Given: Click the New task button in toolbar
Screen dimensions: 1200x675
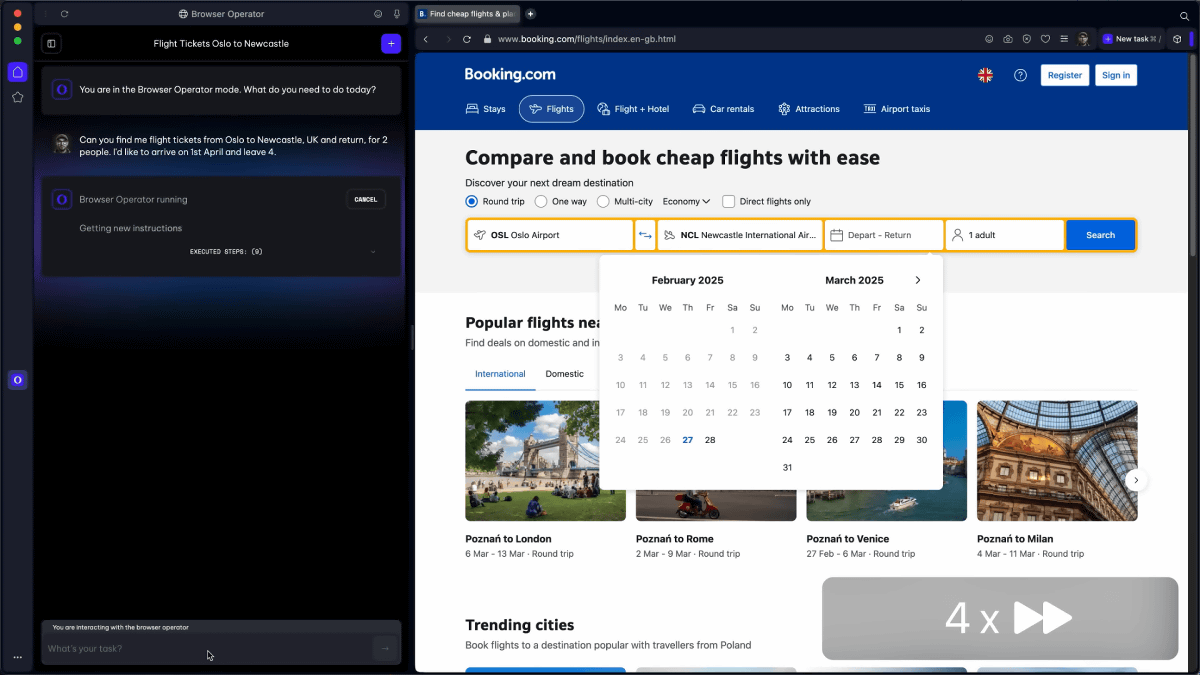Looking at the screenshot, I should (1130, 39).
